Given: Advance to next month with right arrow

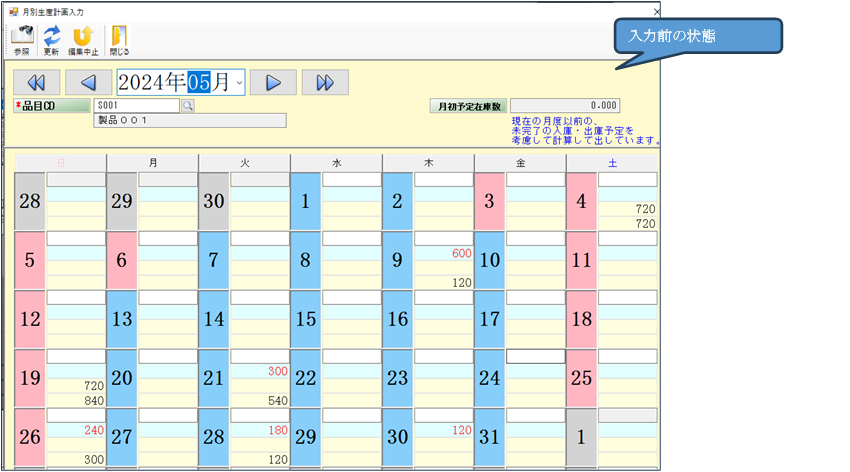Looking at the screenshot, I should (273, 82).
